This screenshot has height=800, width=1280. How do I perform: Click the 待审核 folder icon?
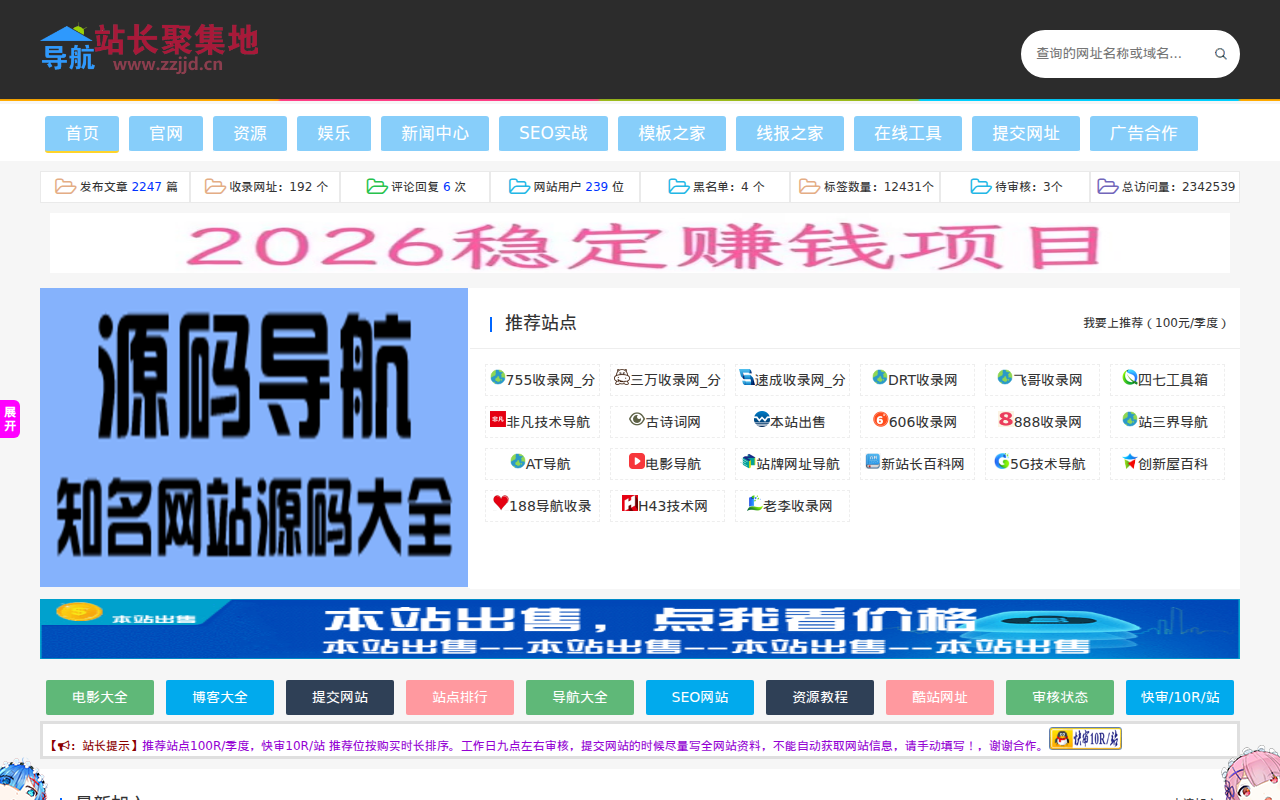pyautogui.click(x=981, y=186)
